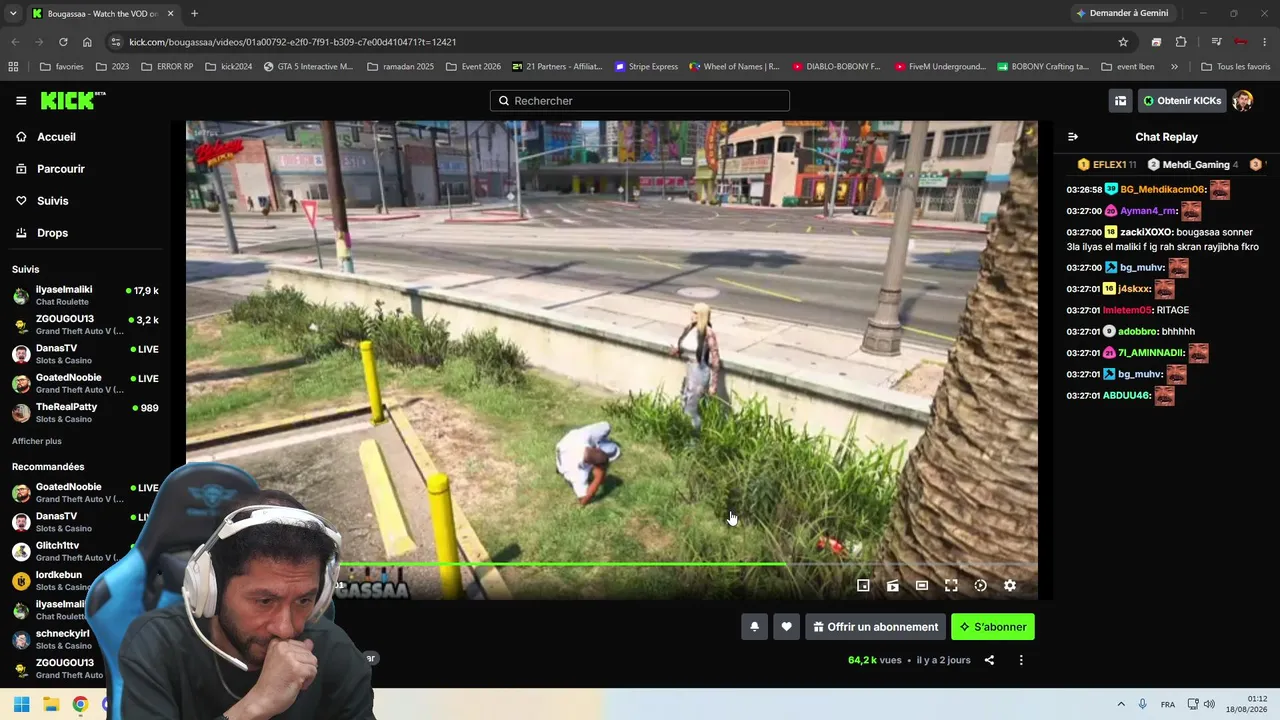The width and height of the screenshot is (1280, 720).
Task: Click zackiXOXO username in chat replay
Action: click(x=1146, y=232)
